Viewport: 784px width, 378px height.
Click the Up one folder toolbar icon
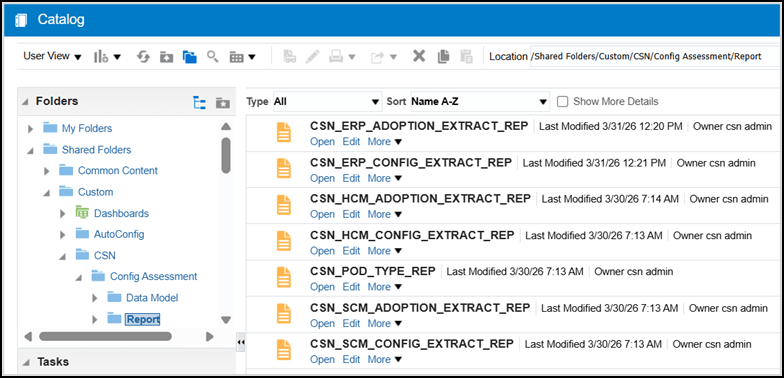166,57
